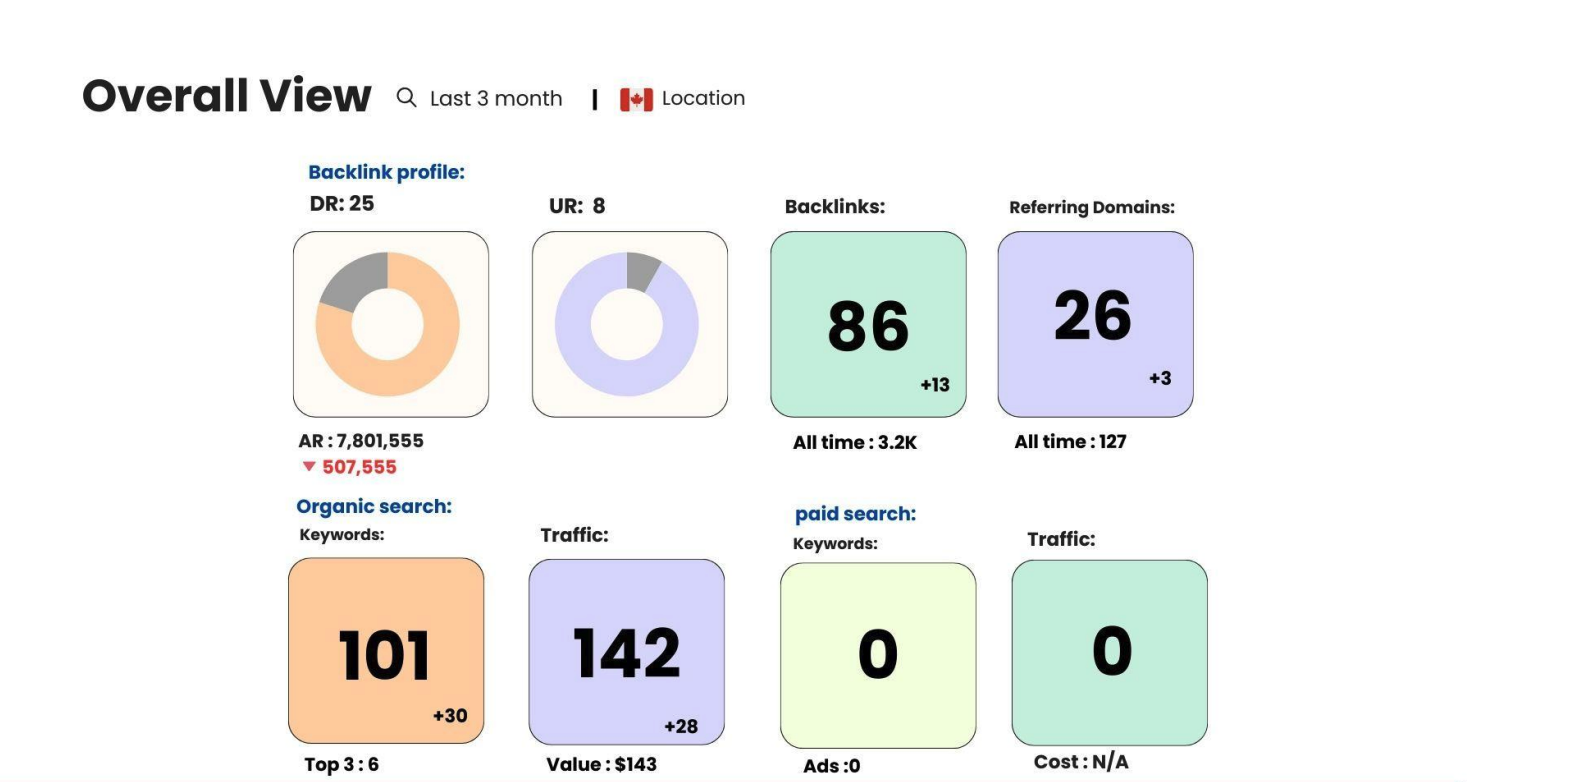1571x782 pixels.
Task: Click the purple UR donut chart
Action: click(627, 324)
